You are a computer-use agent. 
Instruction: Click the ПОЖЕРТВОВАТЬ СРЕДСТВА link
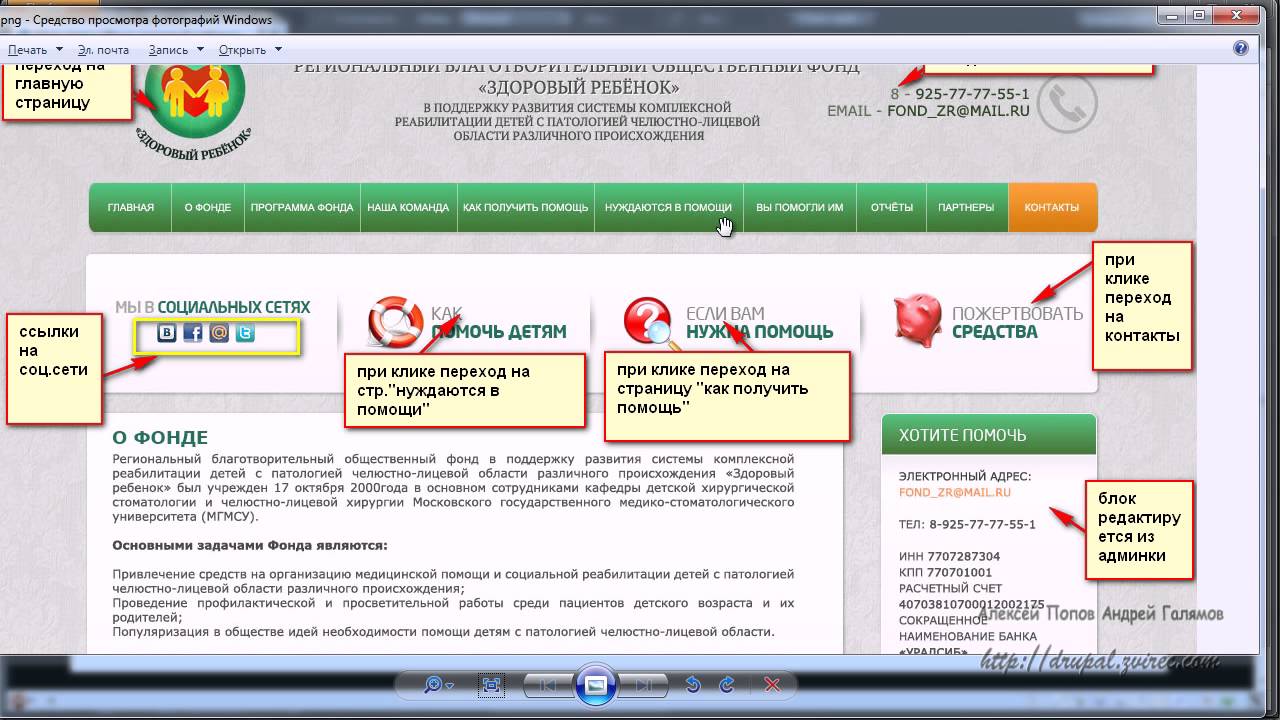pos(1017,322)
